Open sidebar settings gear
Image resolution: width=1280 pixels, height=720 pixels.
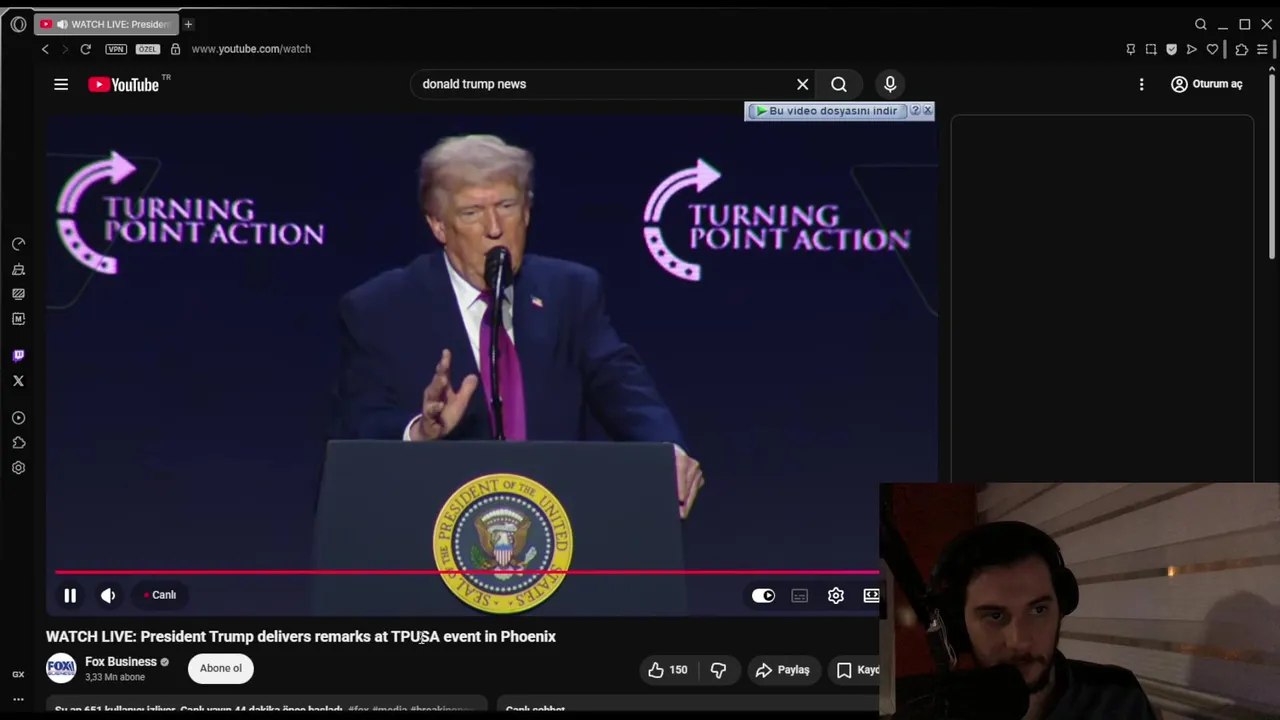pyautogui.click(x=18, y=468)
